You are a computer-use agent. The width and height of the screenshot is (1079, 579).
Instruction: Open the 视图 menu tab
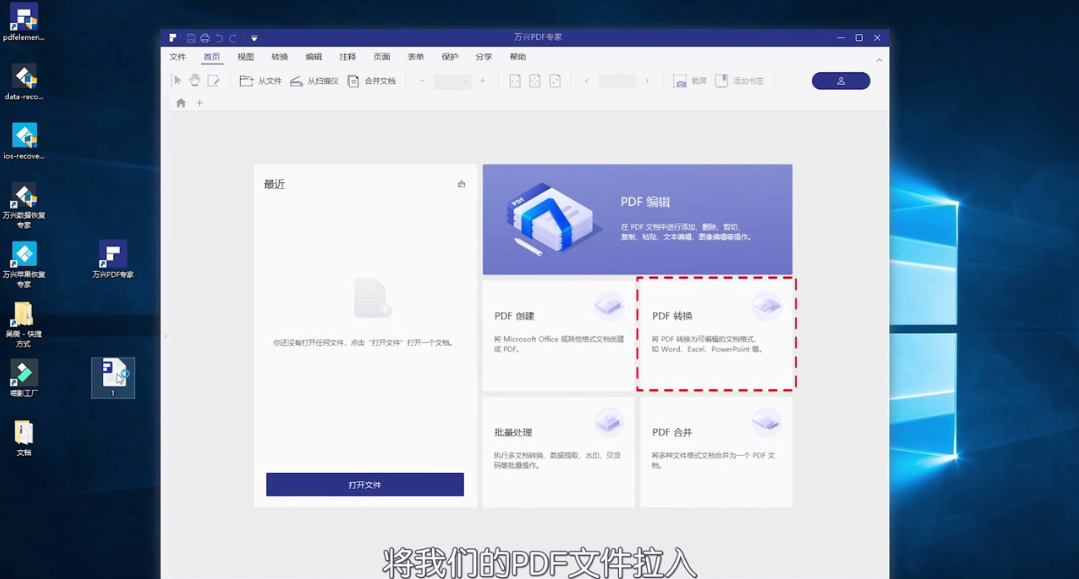[x=246, y=57]
